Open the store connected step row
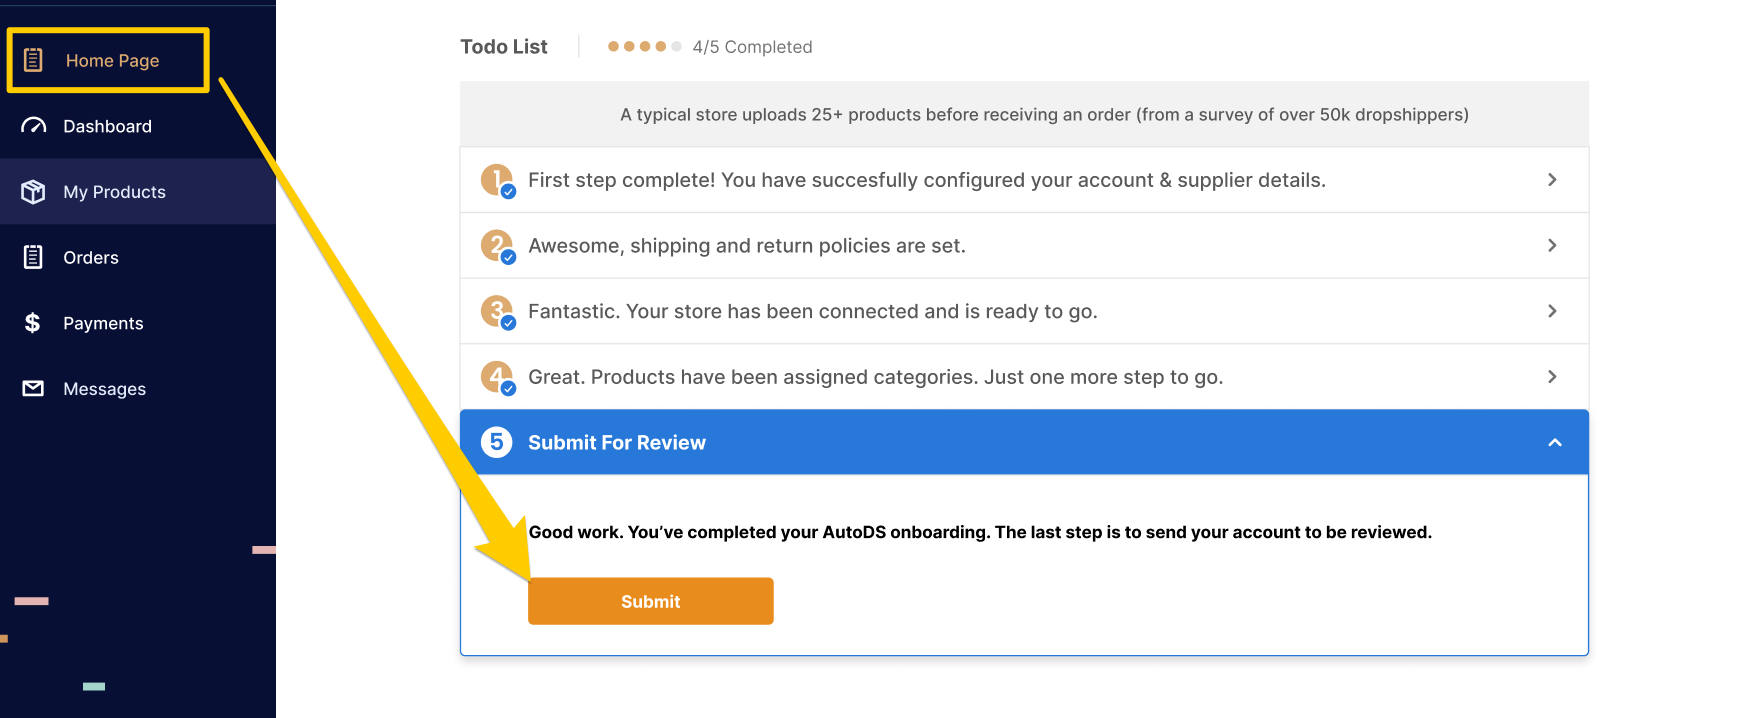 tap(1024, 311)
